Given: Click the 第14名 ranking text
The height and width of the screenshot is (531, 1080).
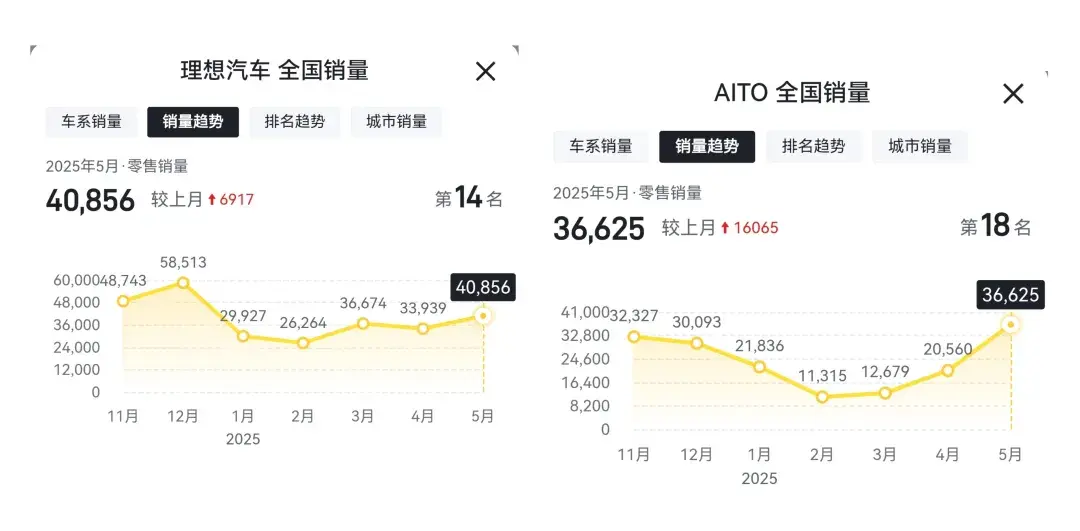Looking at the screenshot, I should (x=468, y=198).
